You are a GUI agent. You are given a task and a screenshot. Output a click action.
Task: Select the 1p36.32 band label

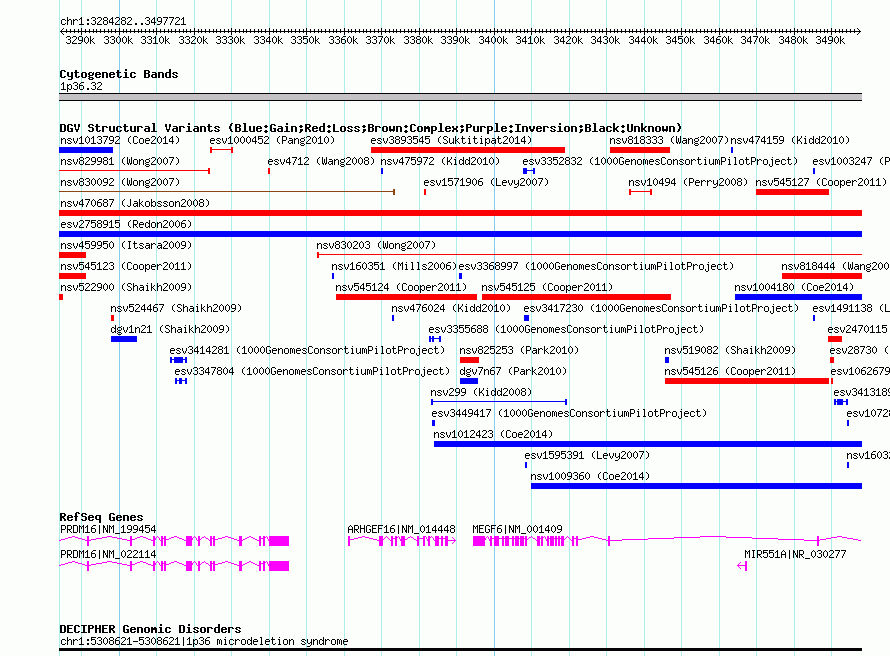tap(81, 86)
